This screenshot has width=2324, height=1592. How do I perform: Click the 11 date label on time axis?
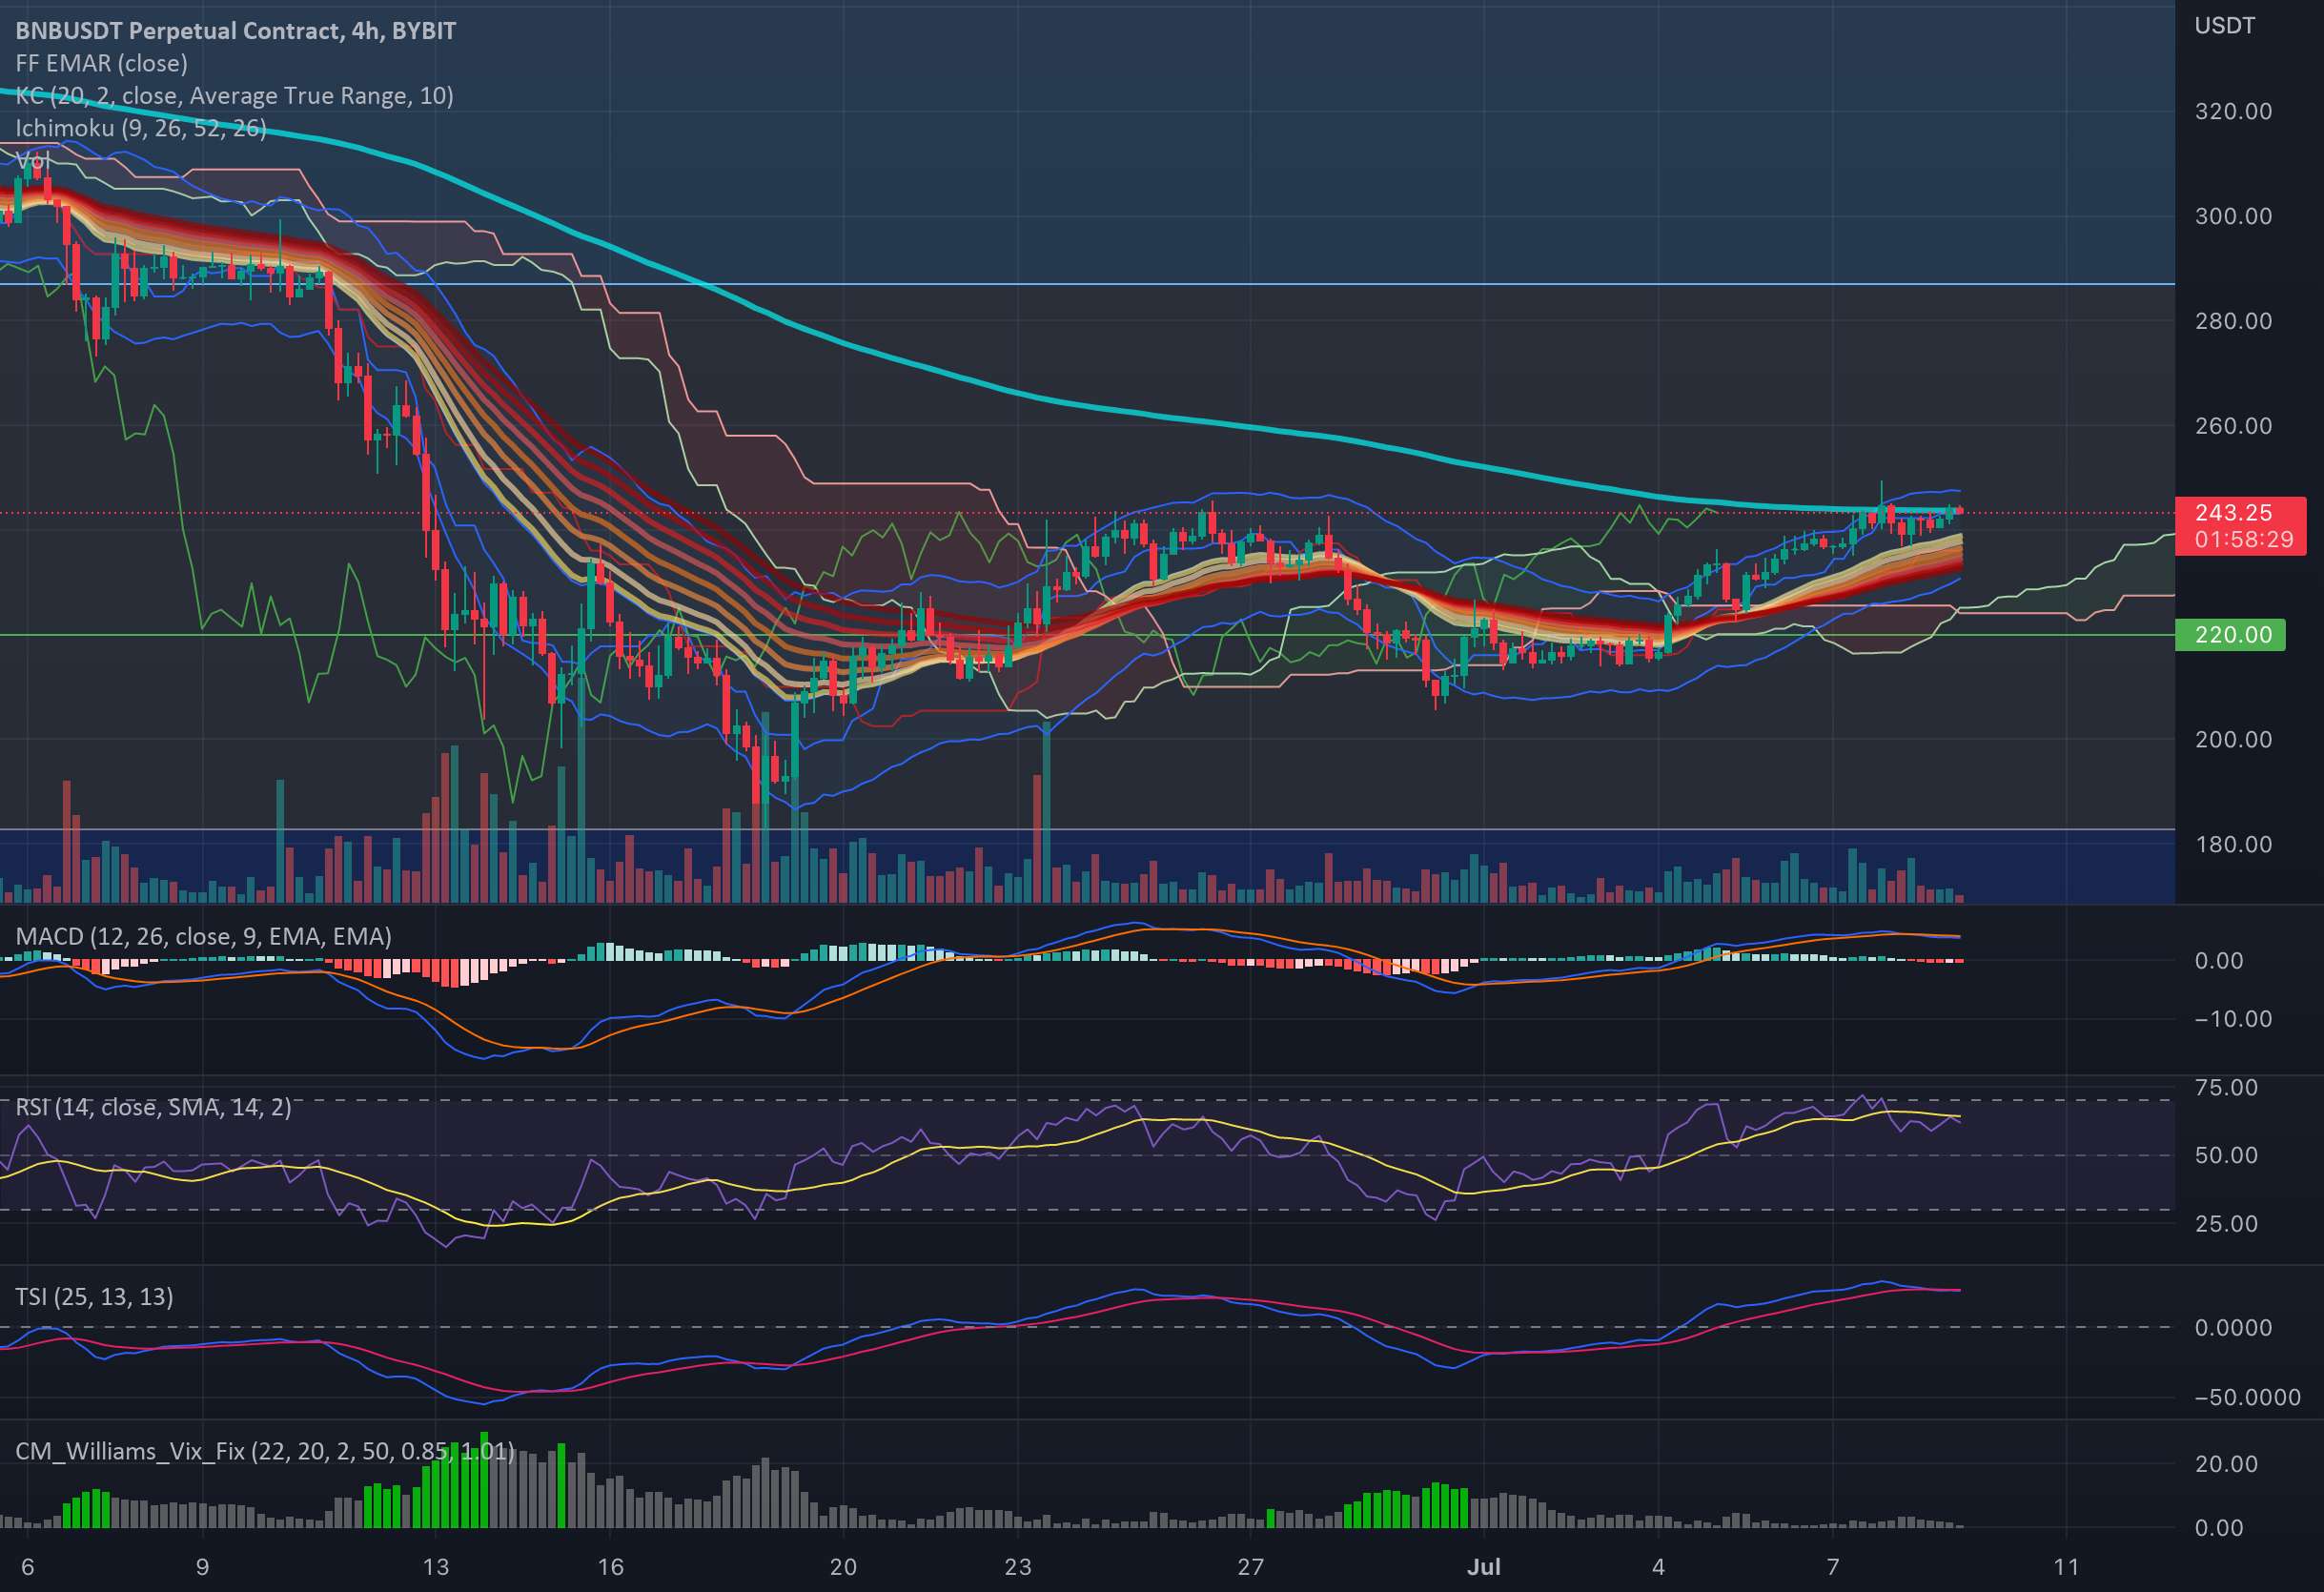click(x=2066, y=1567)
